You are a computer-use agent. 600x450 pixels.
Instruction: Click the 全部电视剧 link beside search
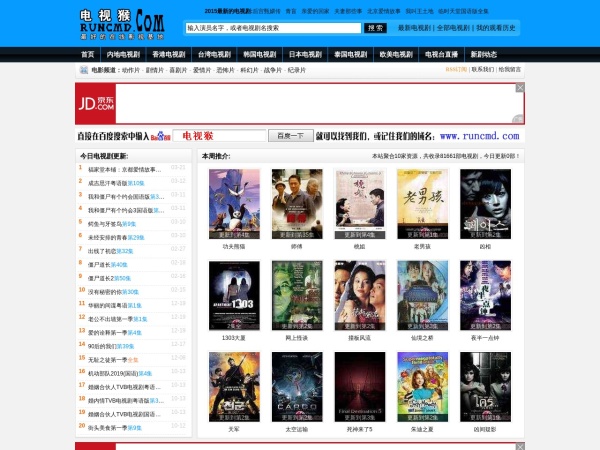pyautogui.click(x=453, y=28)
